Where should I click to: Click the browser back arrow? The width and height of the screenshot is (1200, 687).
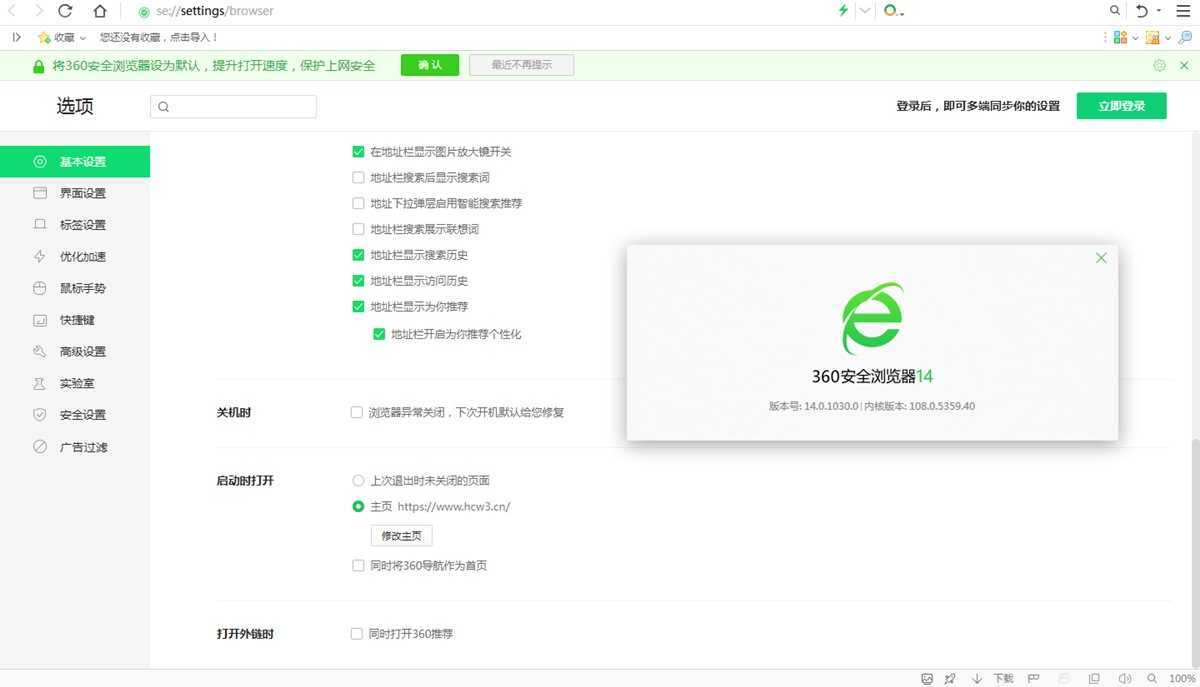(13, 11)
